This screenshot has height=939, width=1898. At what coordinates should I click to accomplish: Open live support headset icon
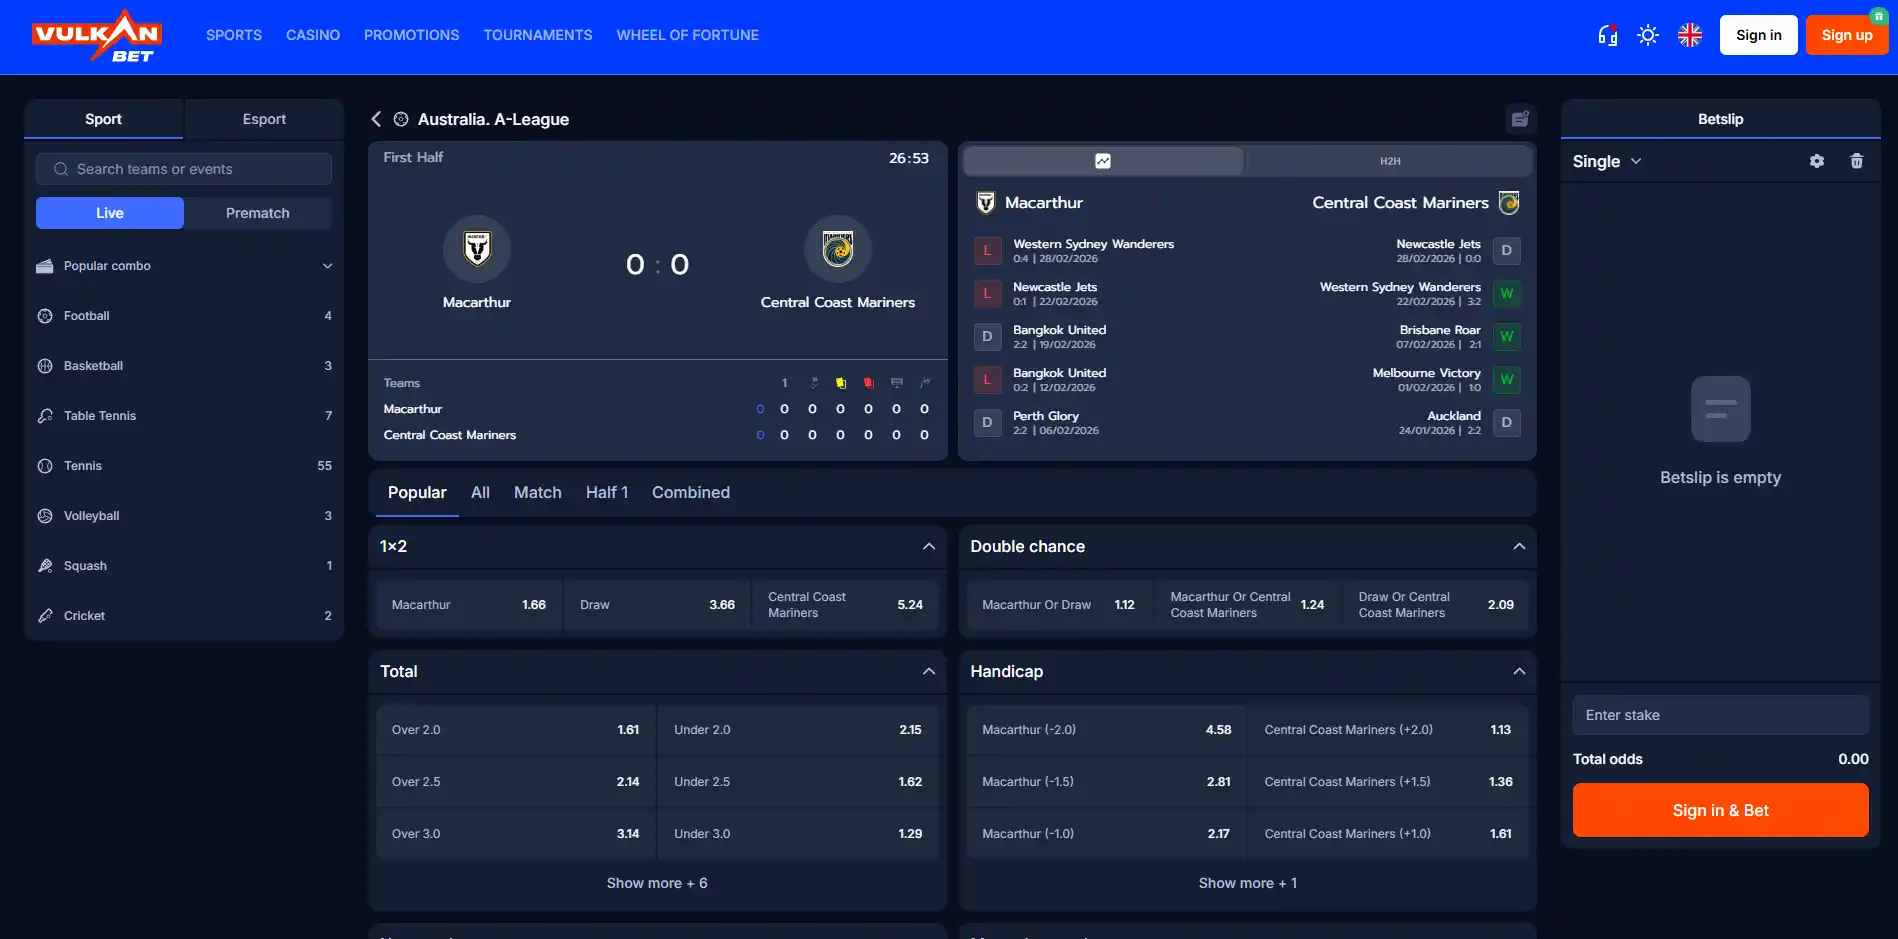click(x=1607, y=35)
